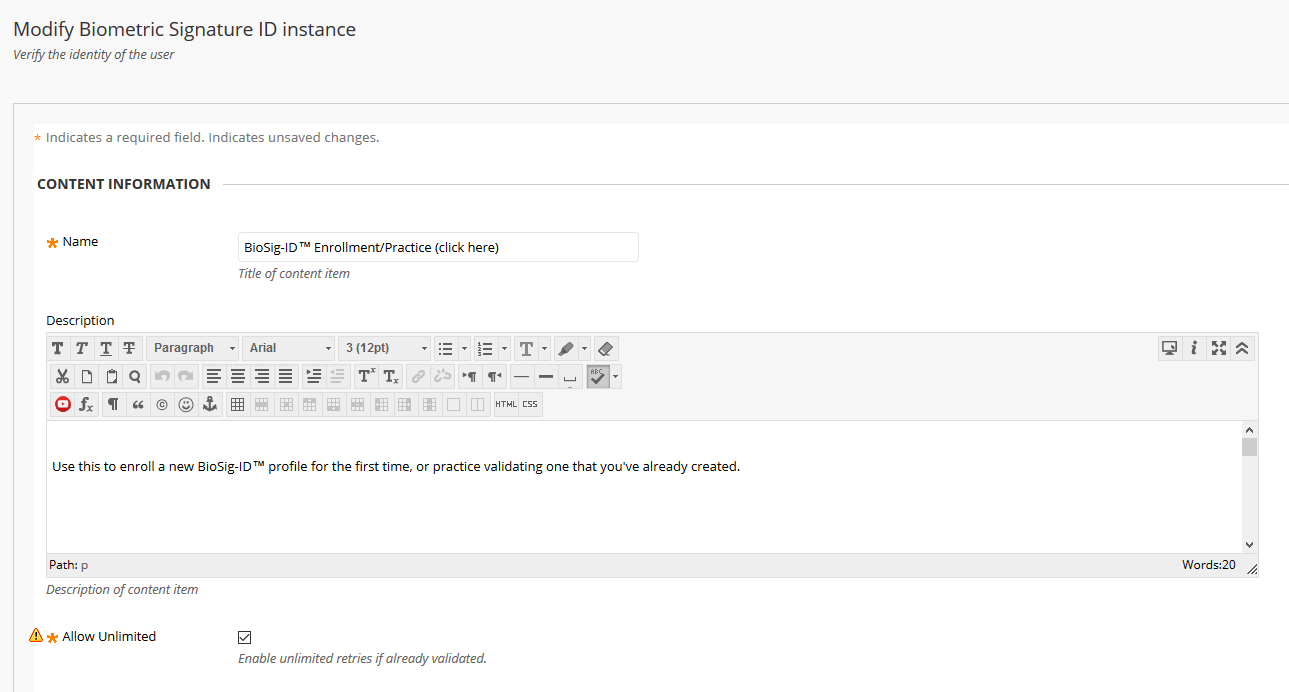Set left-to-right text direction
This screenshot has width=1289, height=692.
point(469,377)
